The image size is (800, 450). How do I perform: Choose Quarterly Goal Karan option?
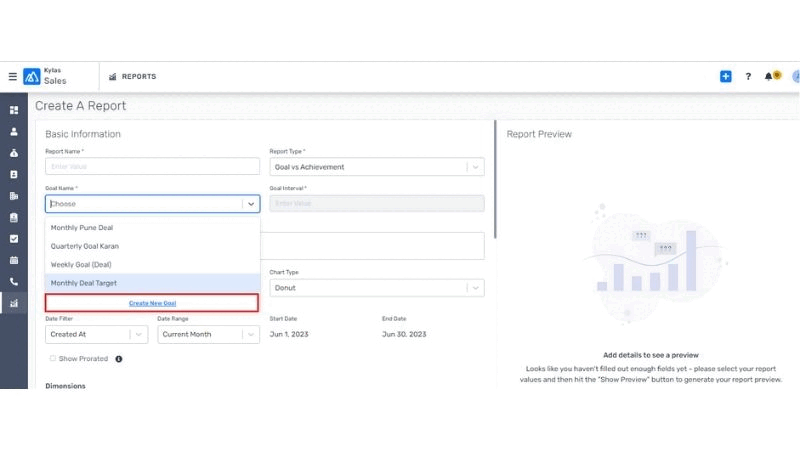152,246
